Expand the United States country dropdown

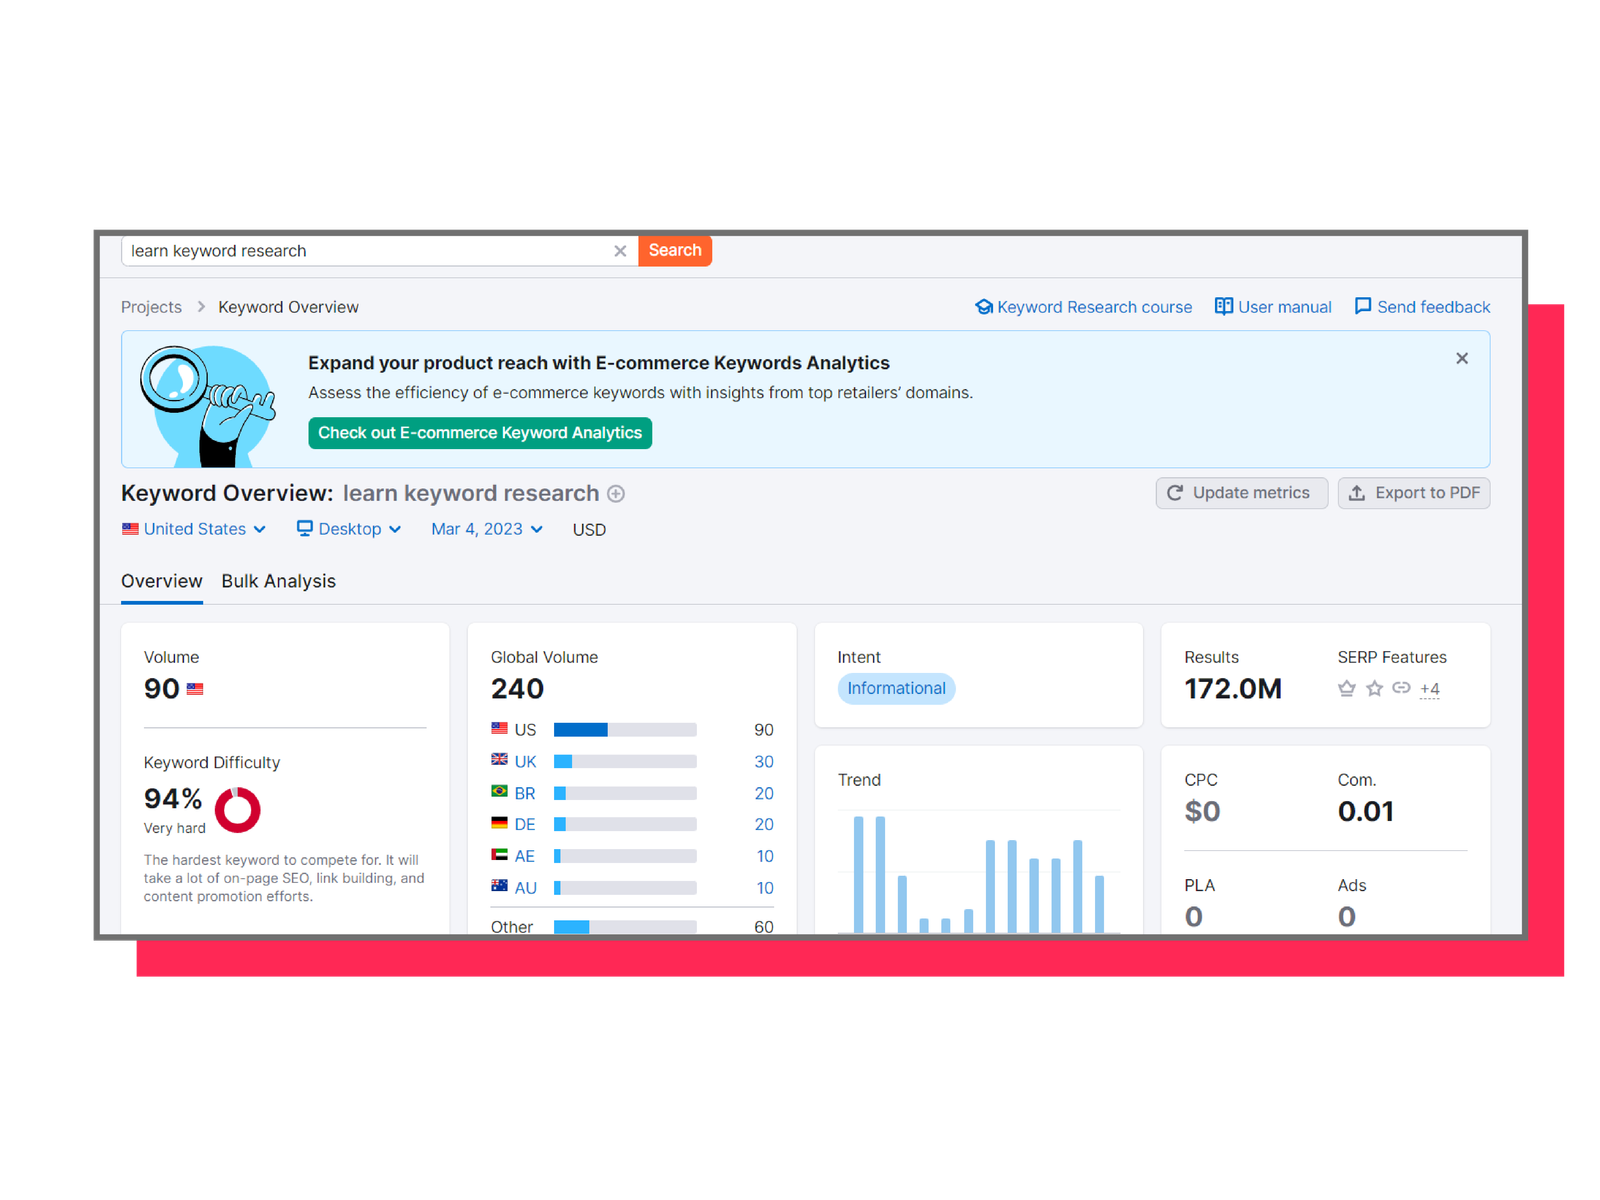194,529
